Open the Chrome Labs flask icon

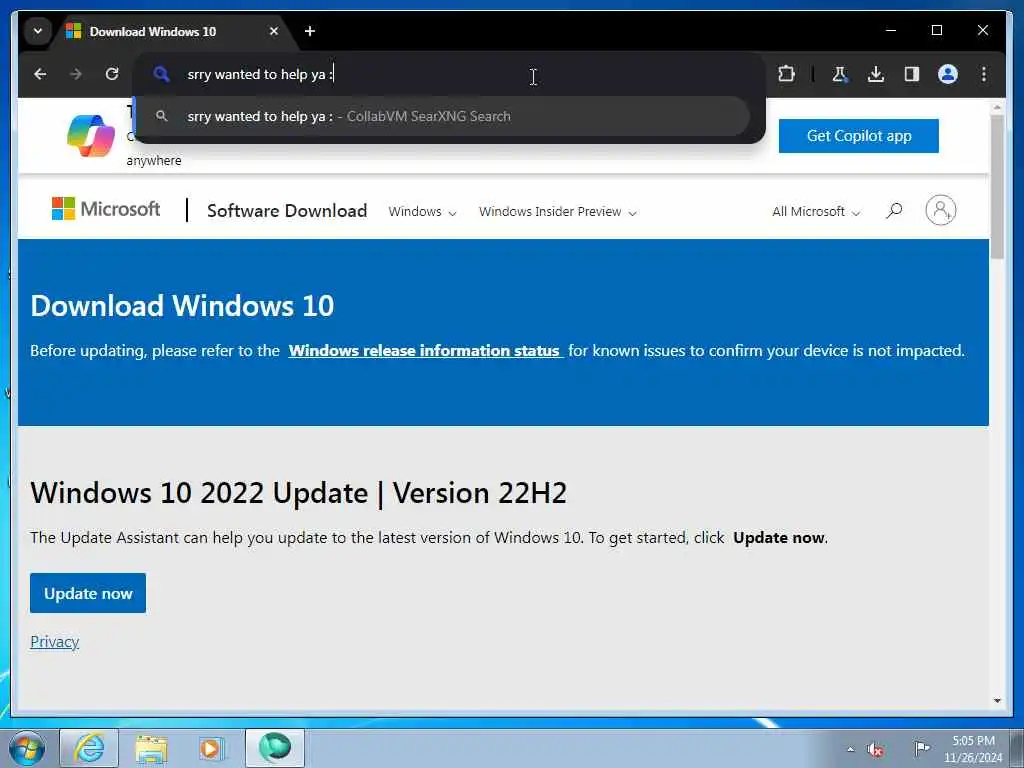click(x=839, y=74)
